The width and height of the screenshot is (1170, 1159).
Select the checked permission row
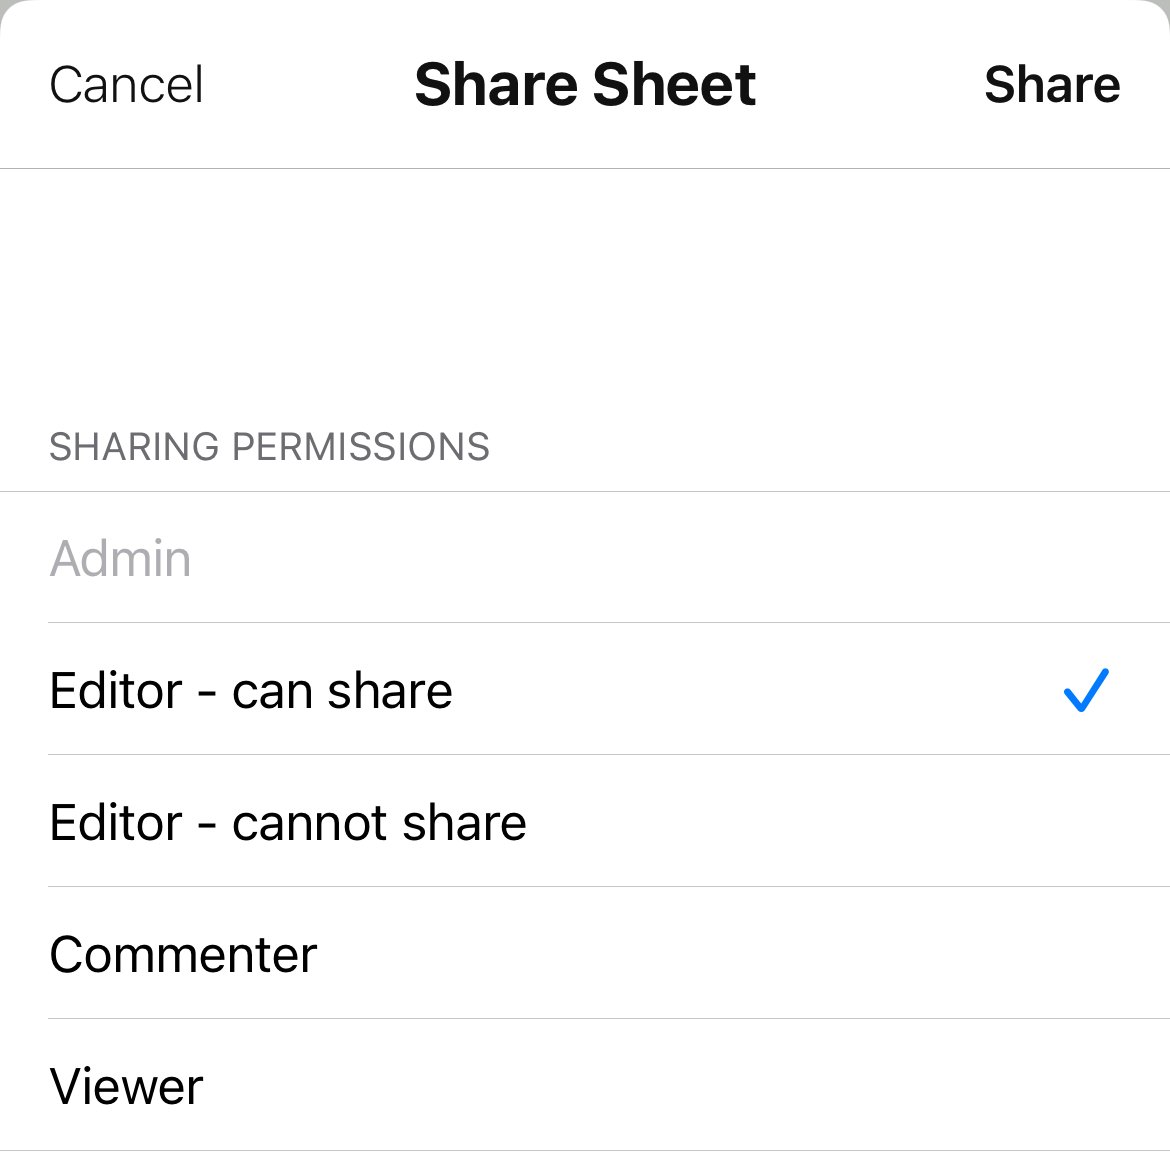[x=400, y=691]
